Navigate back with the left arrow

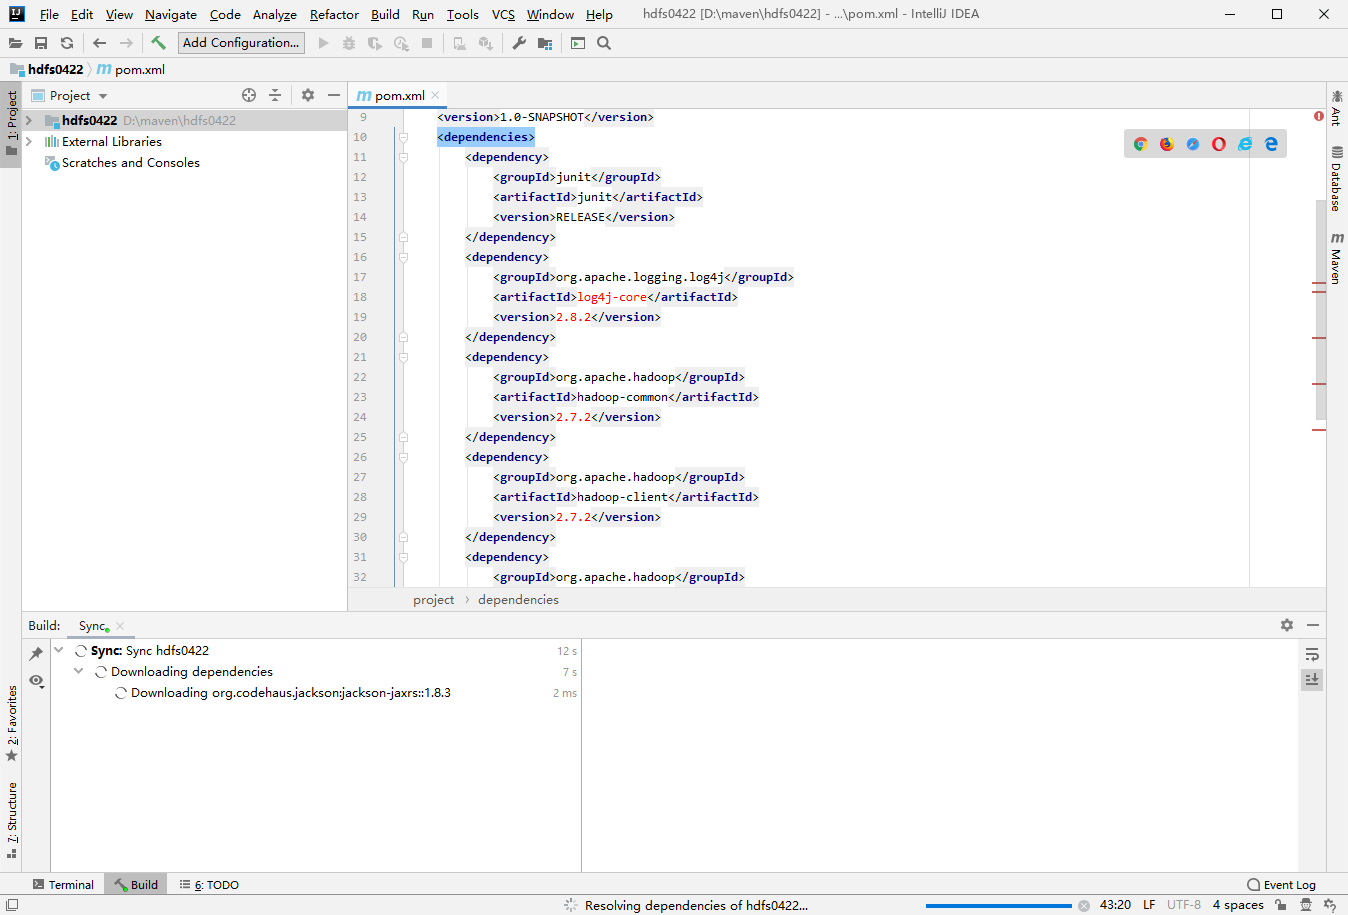[x=99, y=43]
